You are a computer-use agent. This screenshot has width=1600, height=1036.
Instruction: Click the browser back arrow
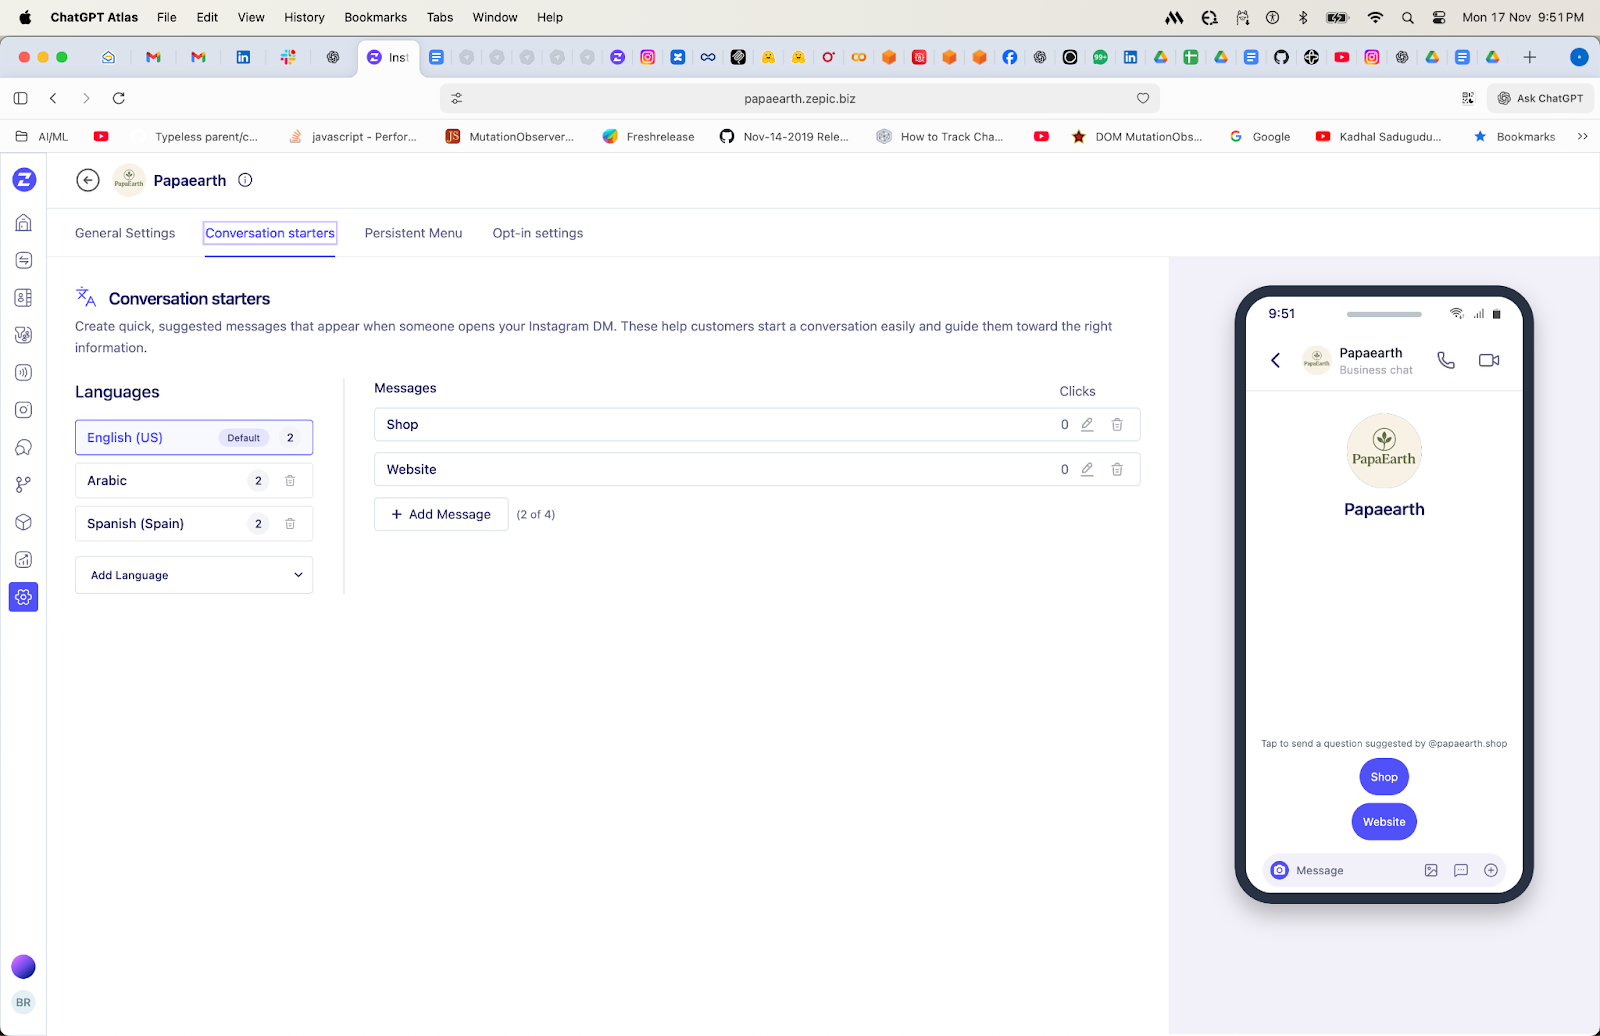54,98
